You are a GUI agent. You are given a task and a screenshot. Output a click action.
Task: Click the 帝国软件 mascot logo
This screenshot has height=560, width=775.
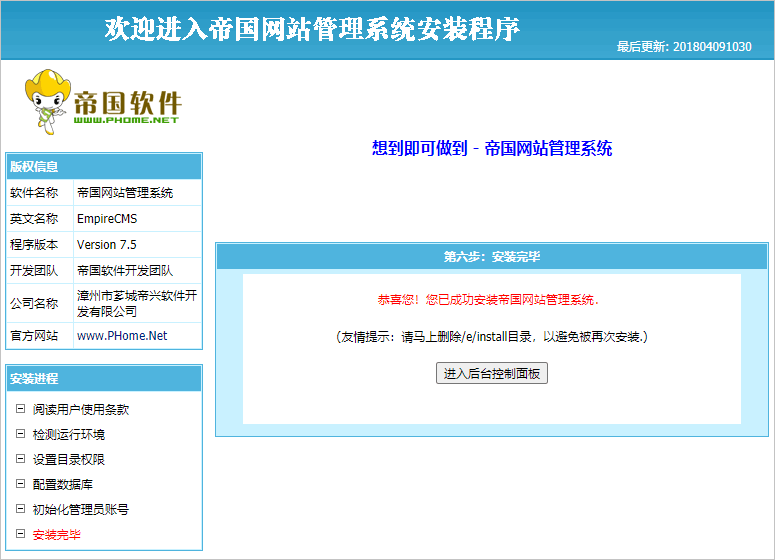pos(102,101)
